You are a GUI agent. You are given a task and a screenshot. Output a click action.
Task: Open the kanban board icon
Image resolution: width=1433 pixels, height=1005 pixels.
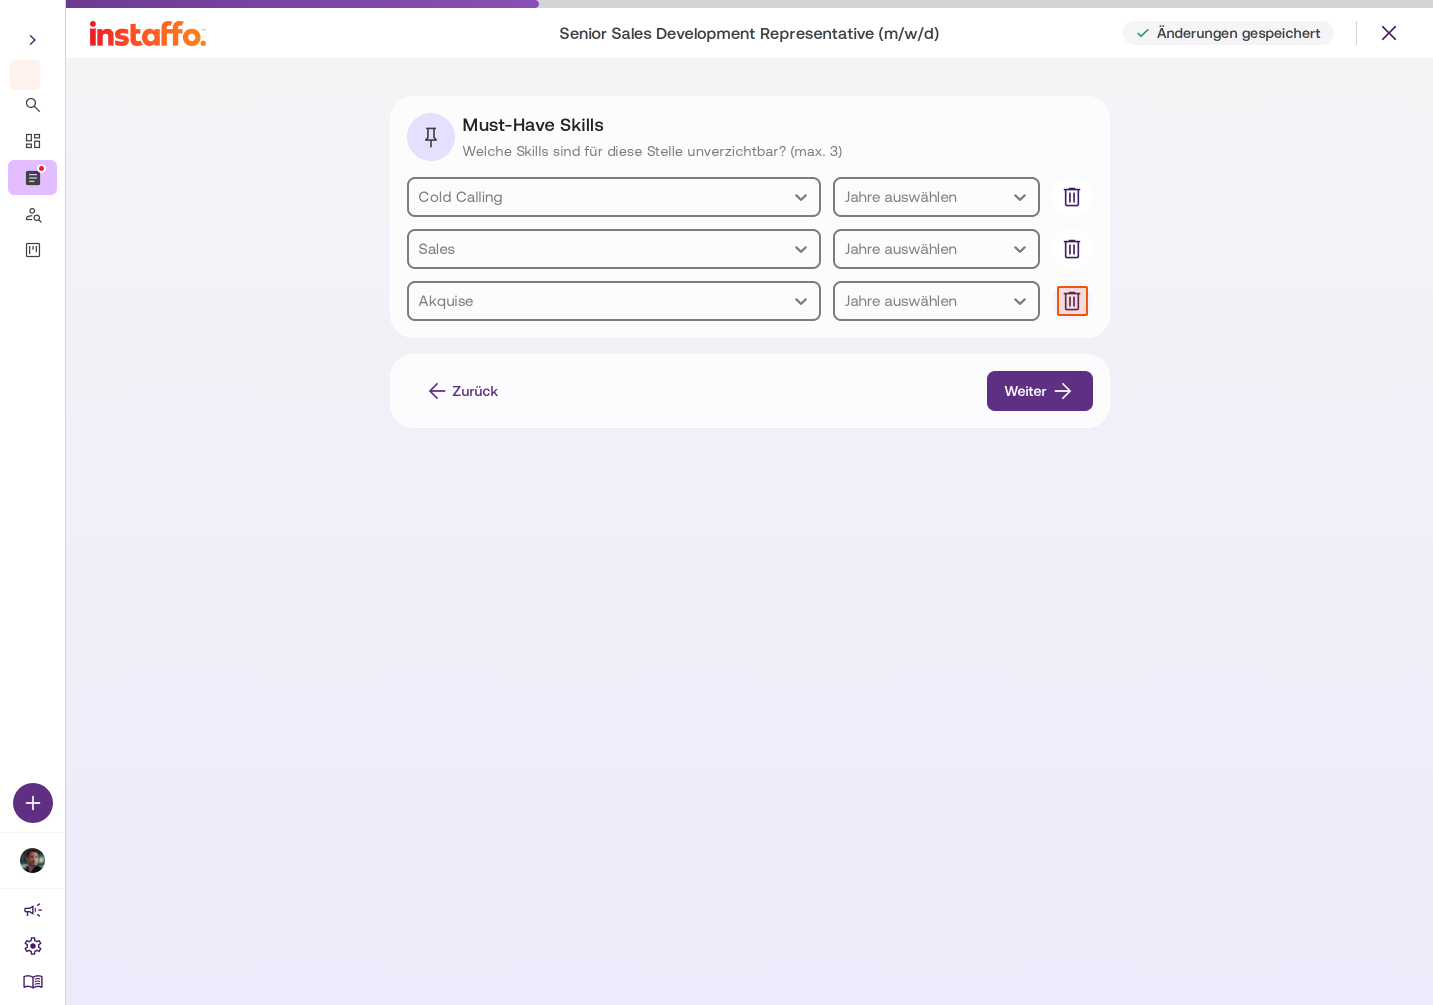[33, 250]
